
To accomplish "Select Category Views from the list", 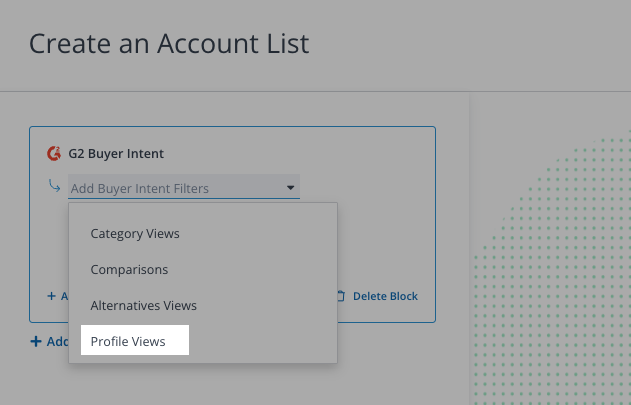I will 135,234.
